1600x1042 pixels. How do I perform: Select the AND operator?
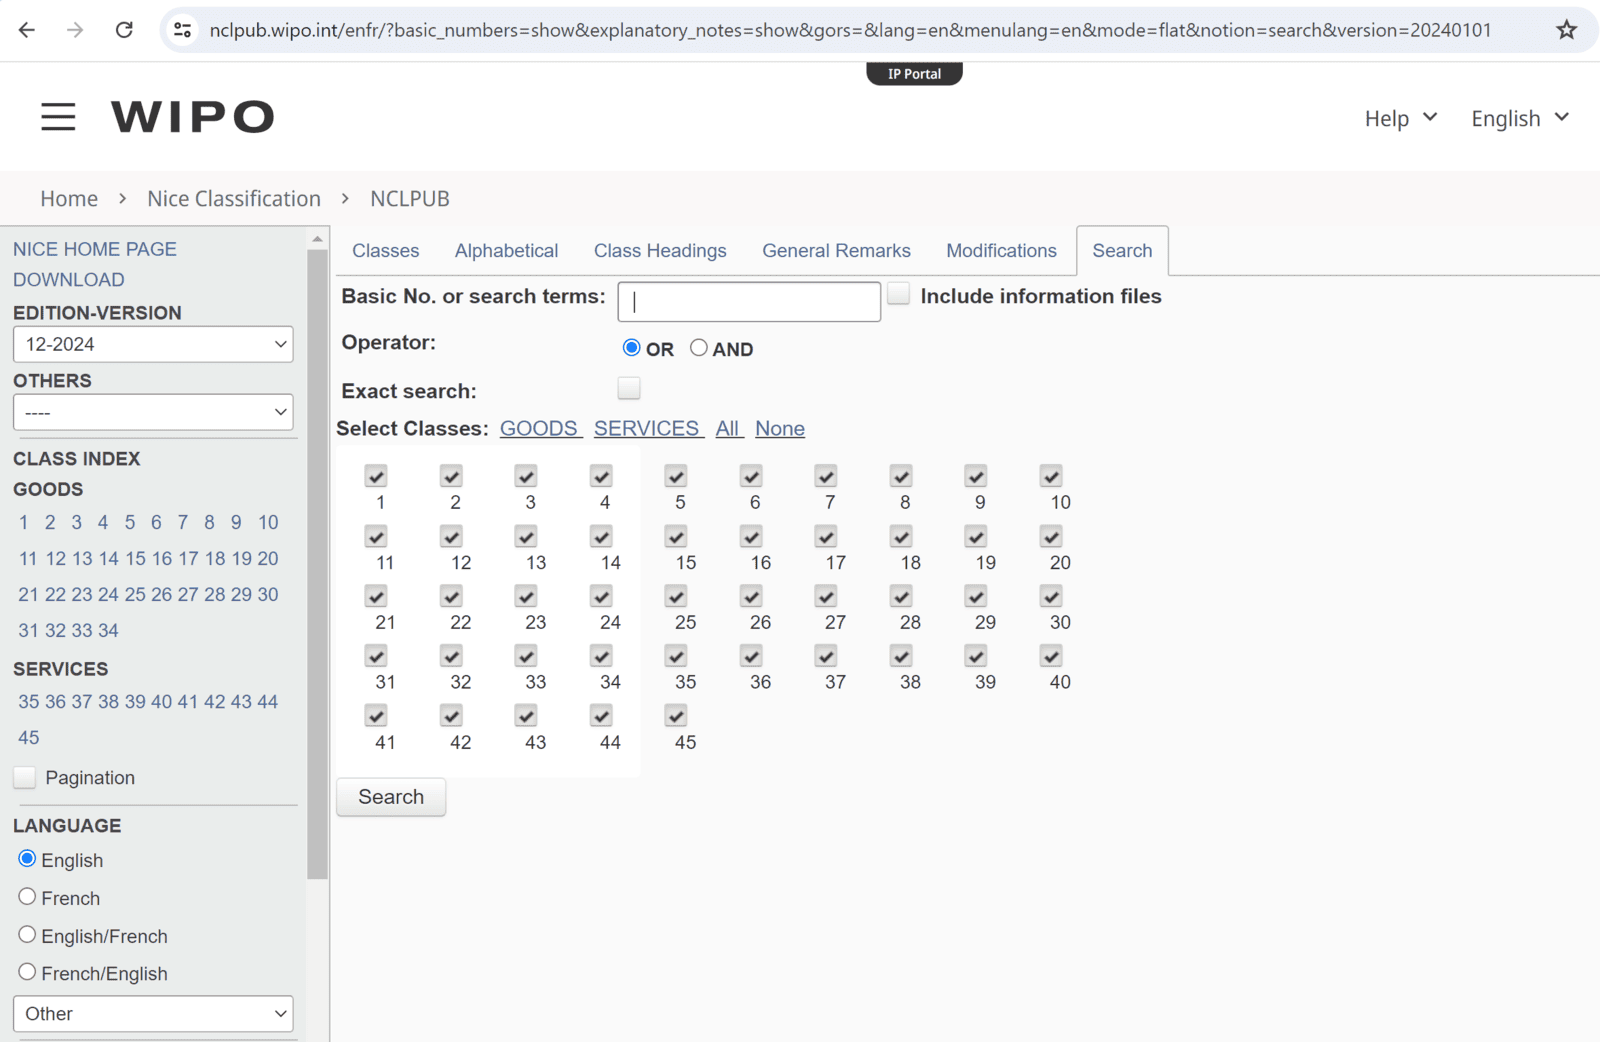[699, 348]
